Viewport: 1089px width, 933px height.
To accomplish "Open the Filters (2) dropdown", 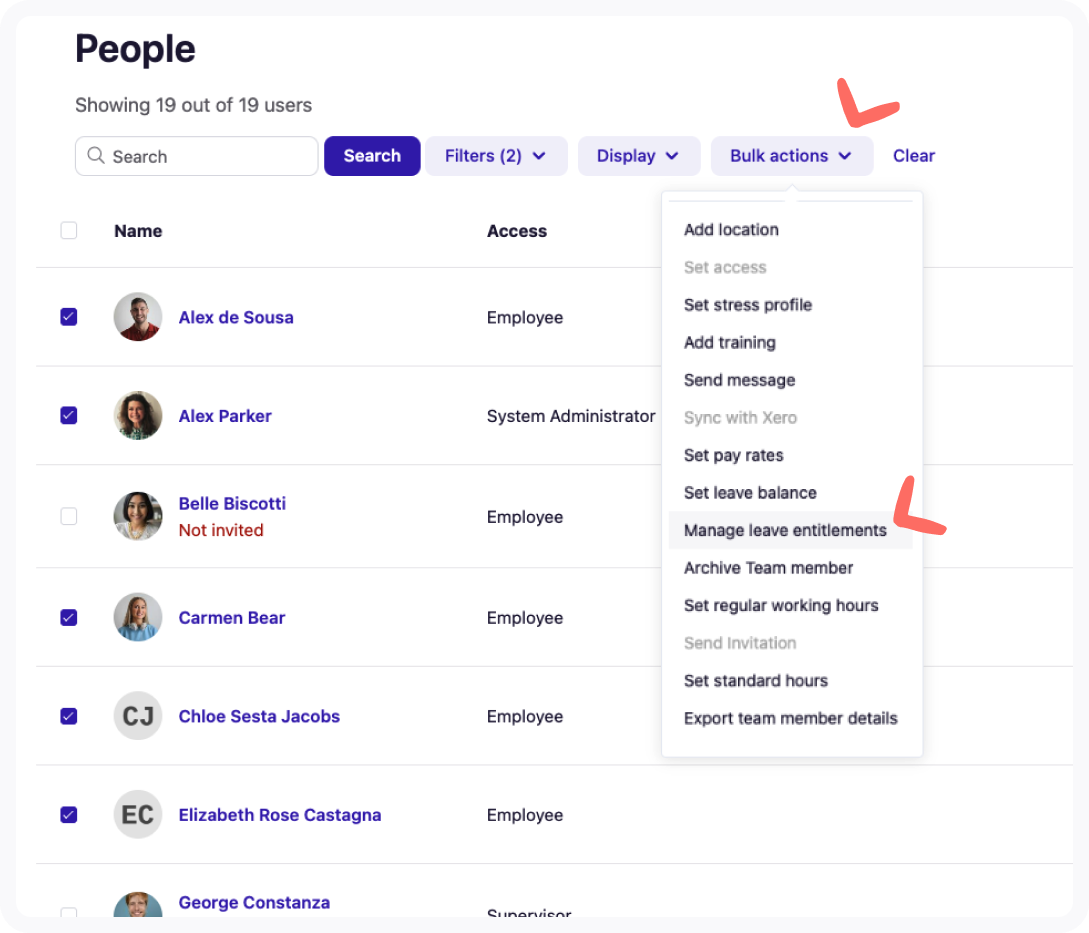I will 496,156.
